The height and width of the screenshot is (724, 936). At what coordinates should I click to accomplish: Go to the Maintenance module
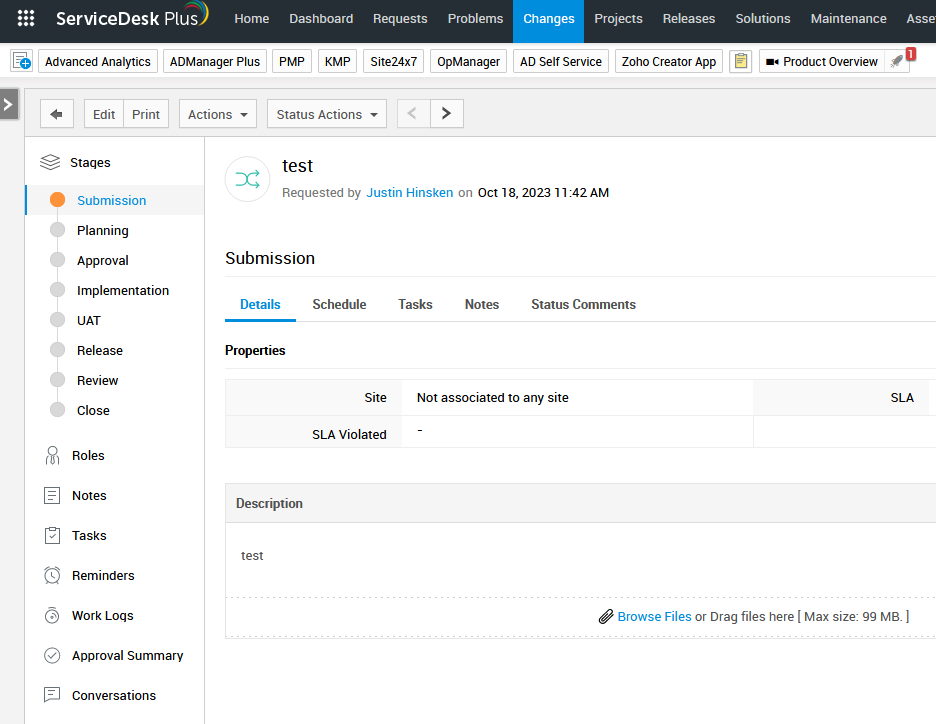tap(848, 19)
